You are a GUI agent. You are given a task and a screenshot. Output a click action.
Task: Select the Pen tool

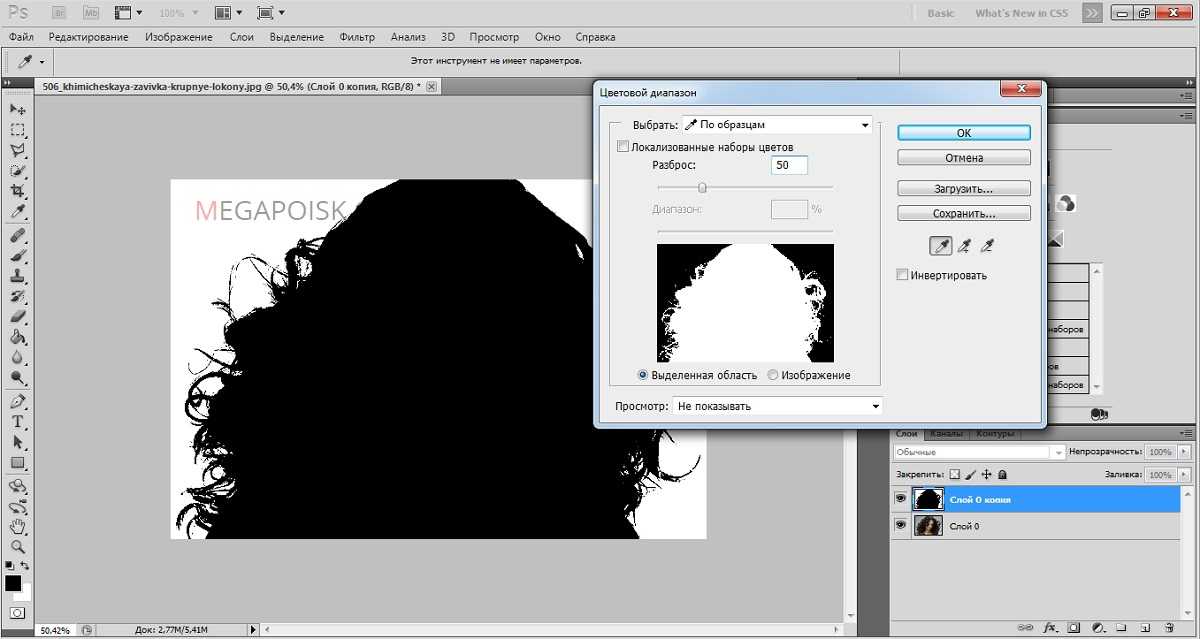[17, 402]
